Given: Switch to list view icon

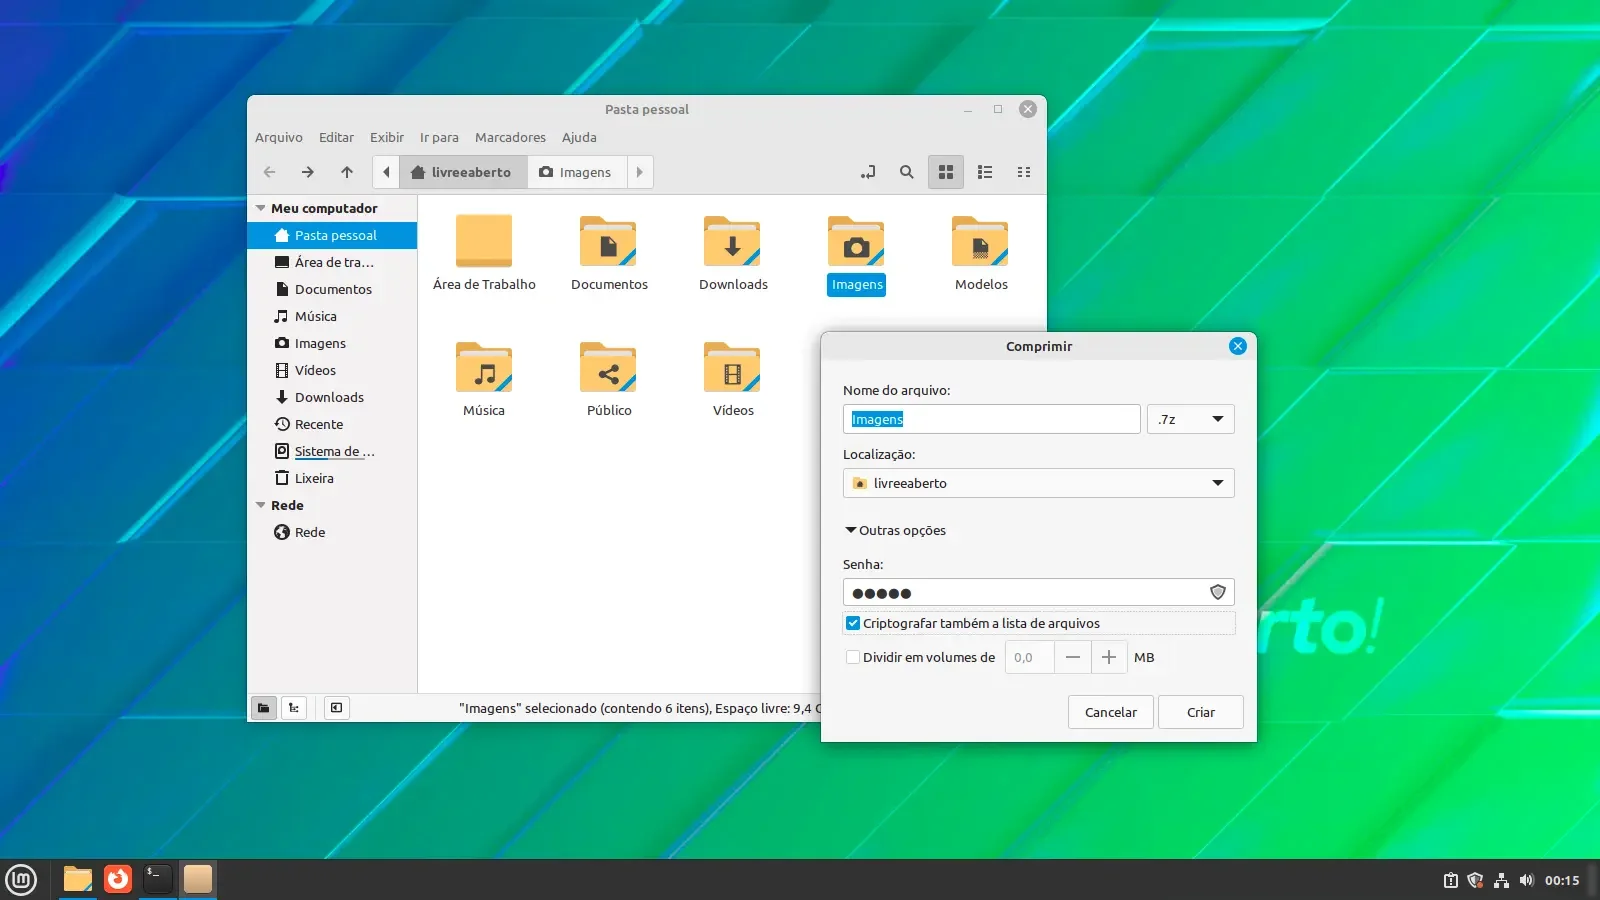Looking at the screenshot, I should [x=985, y=172].
